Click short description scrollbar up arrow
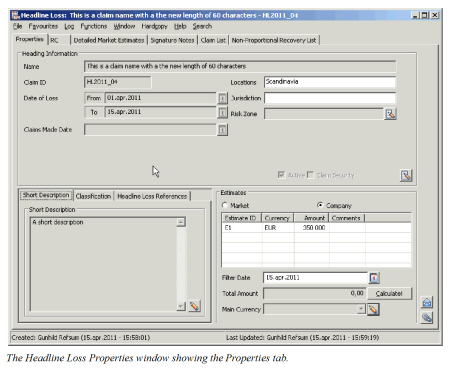 pos(181,222)
